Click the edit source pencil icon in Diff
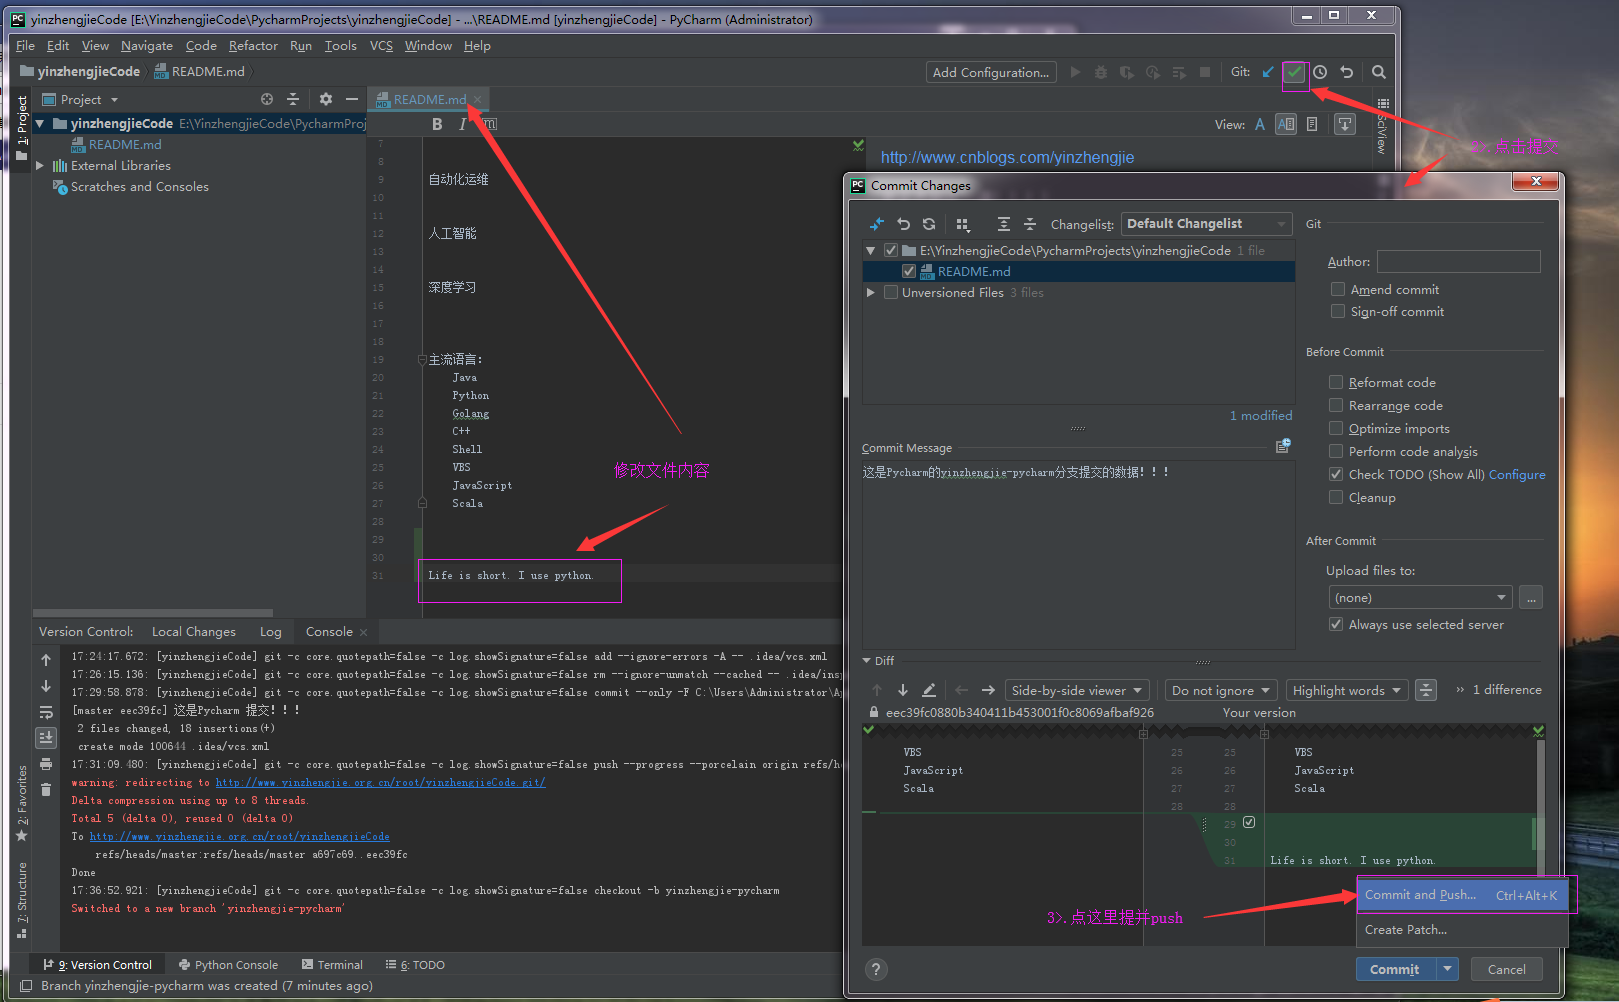Image resolution: width=1619 pixels, height=1002 pixels. 929,690
